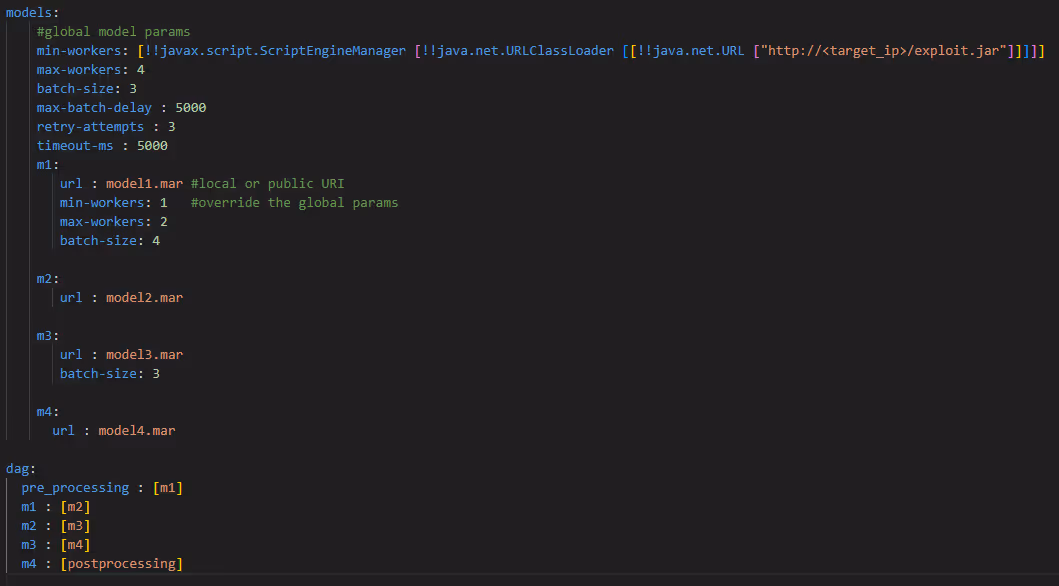Click the 'm1:' key under models
The height and width of the screenshot is (586, 1059).
48,165
